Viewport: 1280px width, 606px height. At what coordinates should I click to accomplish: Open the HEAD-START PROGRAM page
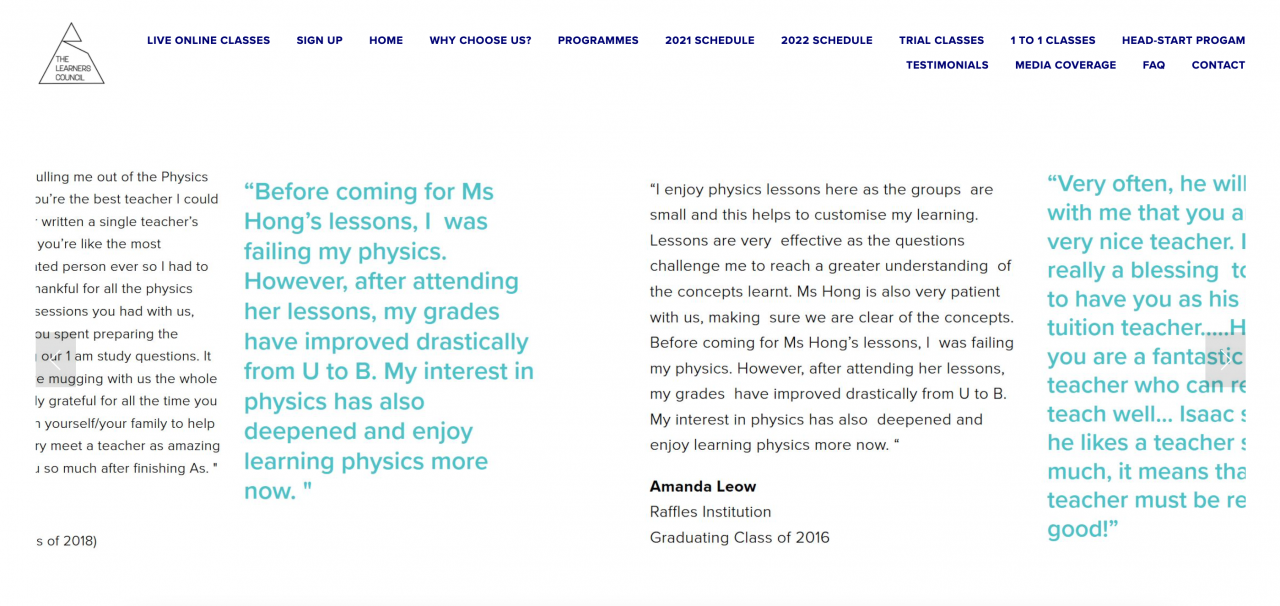click(1184, 40)
